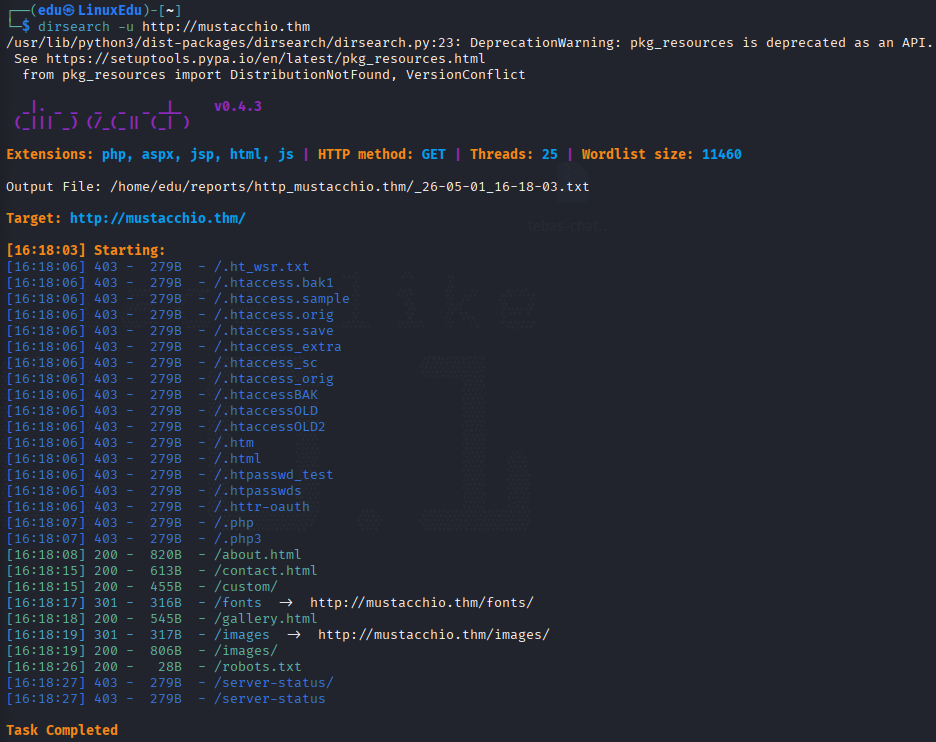Click the Target URL http://mustacchio.thm/
This screenshot has width=936, height=742.
coord(158,218)
